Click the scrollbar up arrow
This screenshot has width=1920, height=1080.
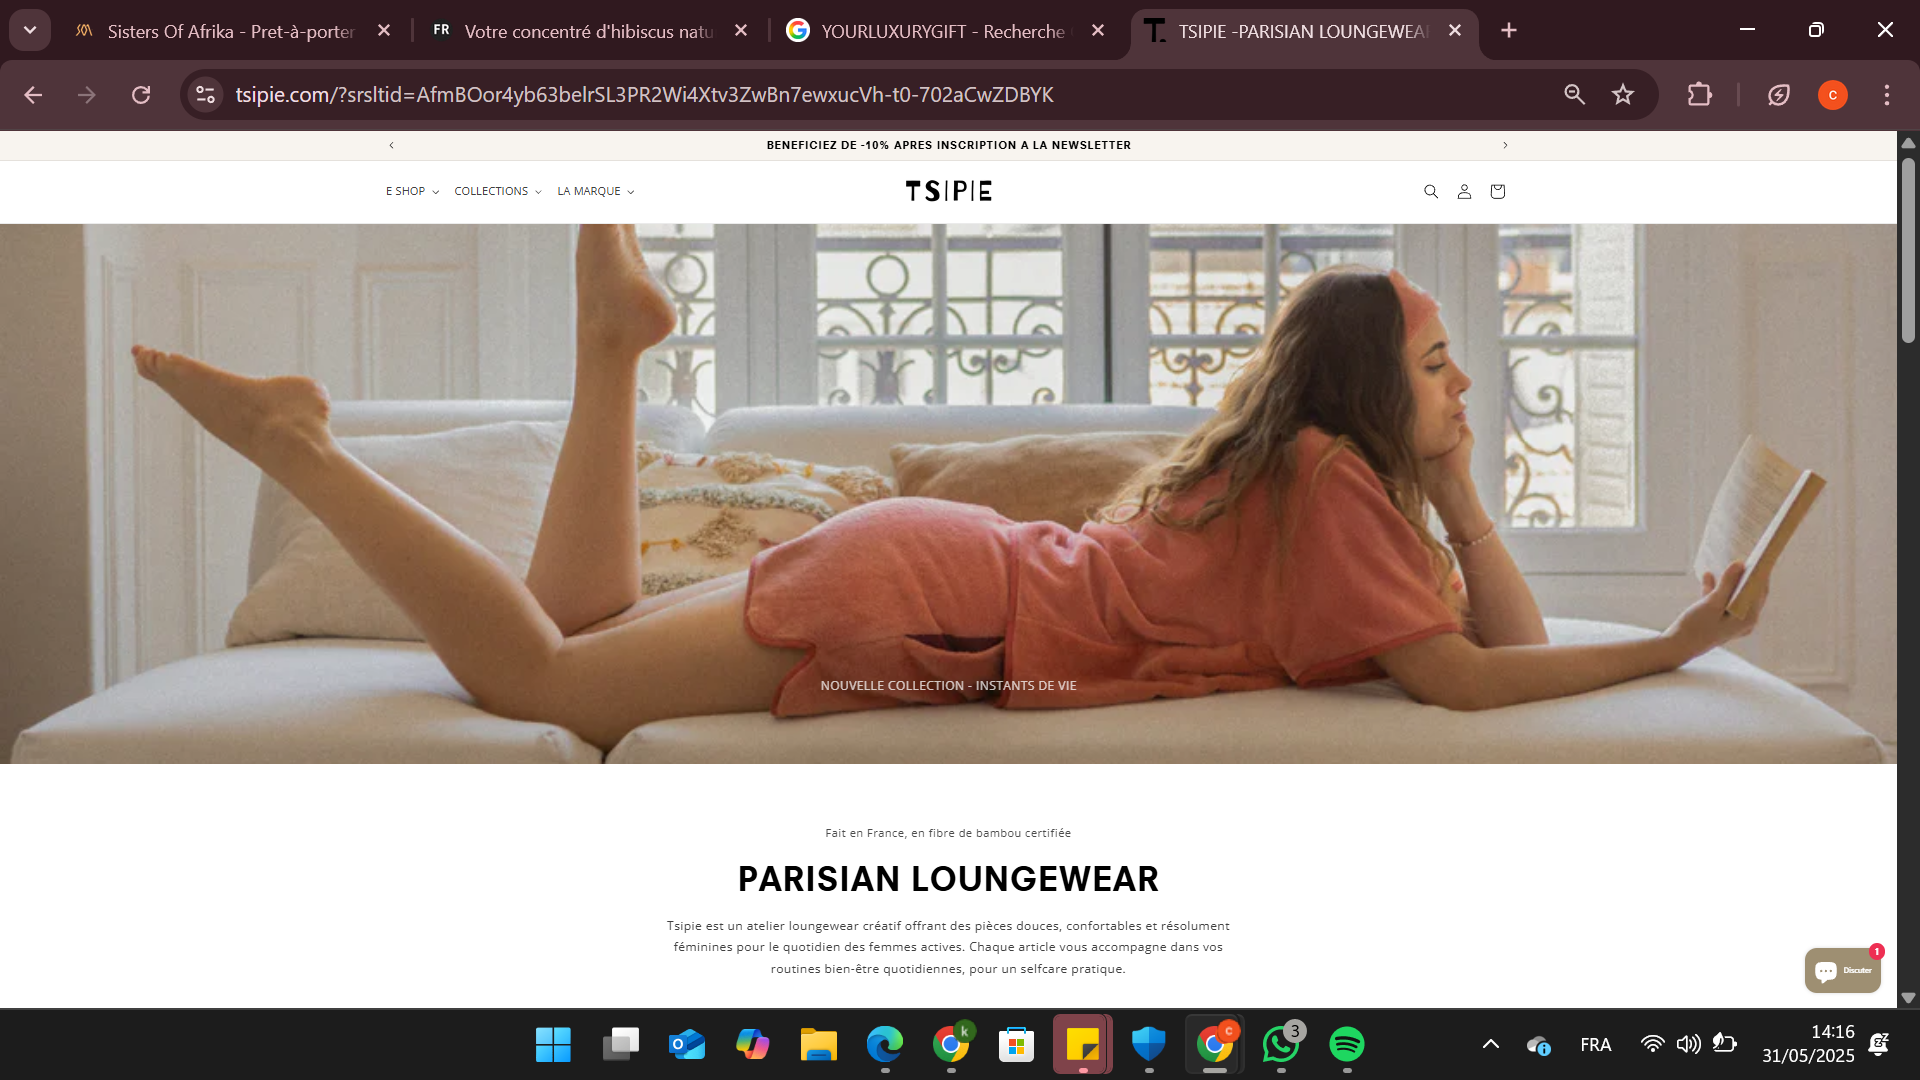(1908, 143)
